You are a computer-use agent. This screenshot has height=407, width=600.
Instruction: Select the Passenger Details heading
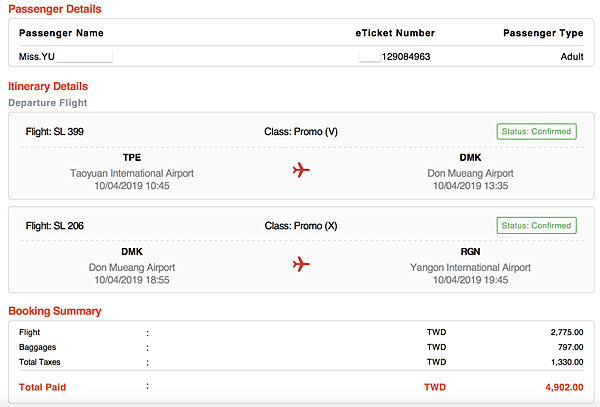coord(55,9)
